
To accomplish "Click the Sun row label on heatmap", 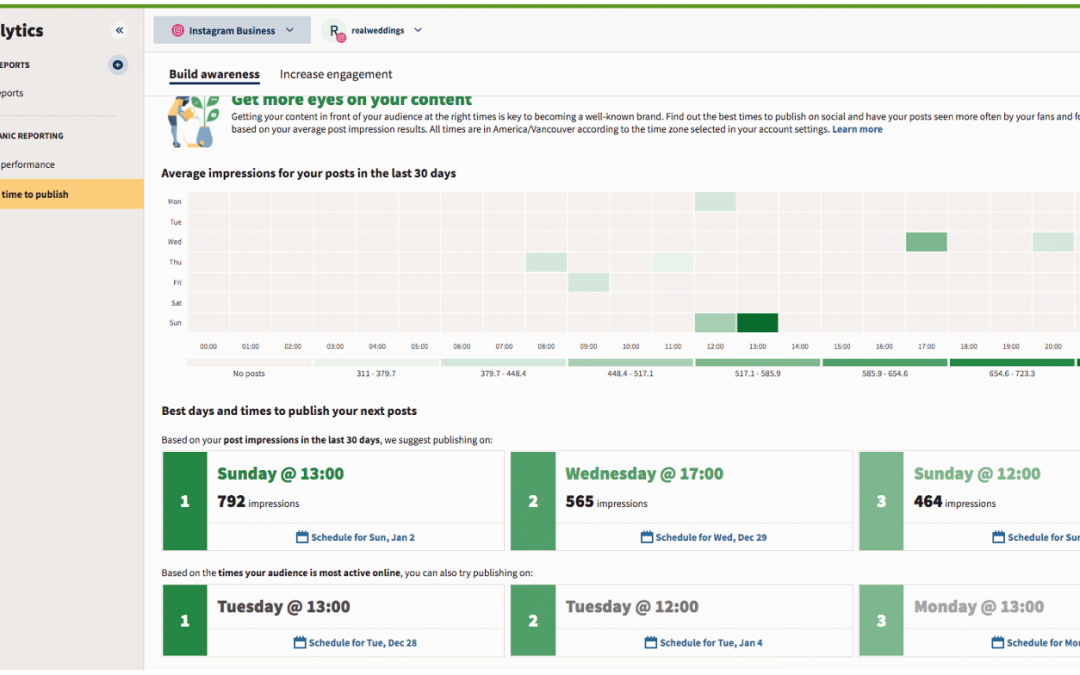I will pyautogui.click(x=176, y=323).
